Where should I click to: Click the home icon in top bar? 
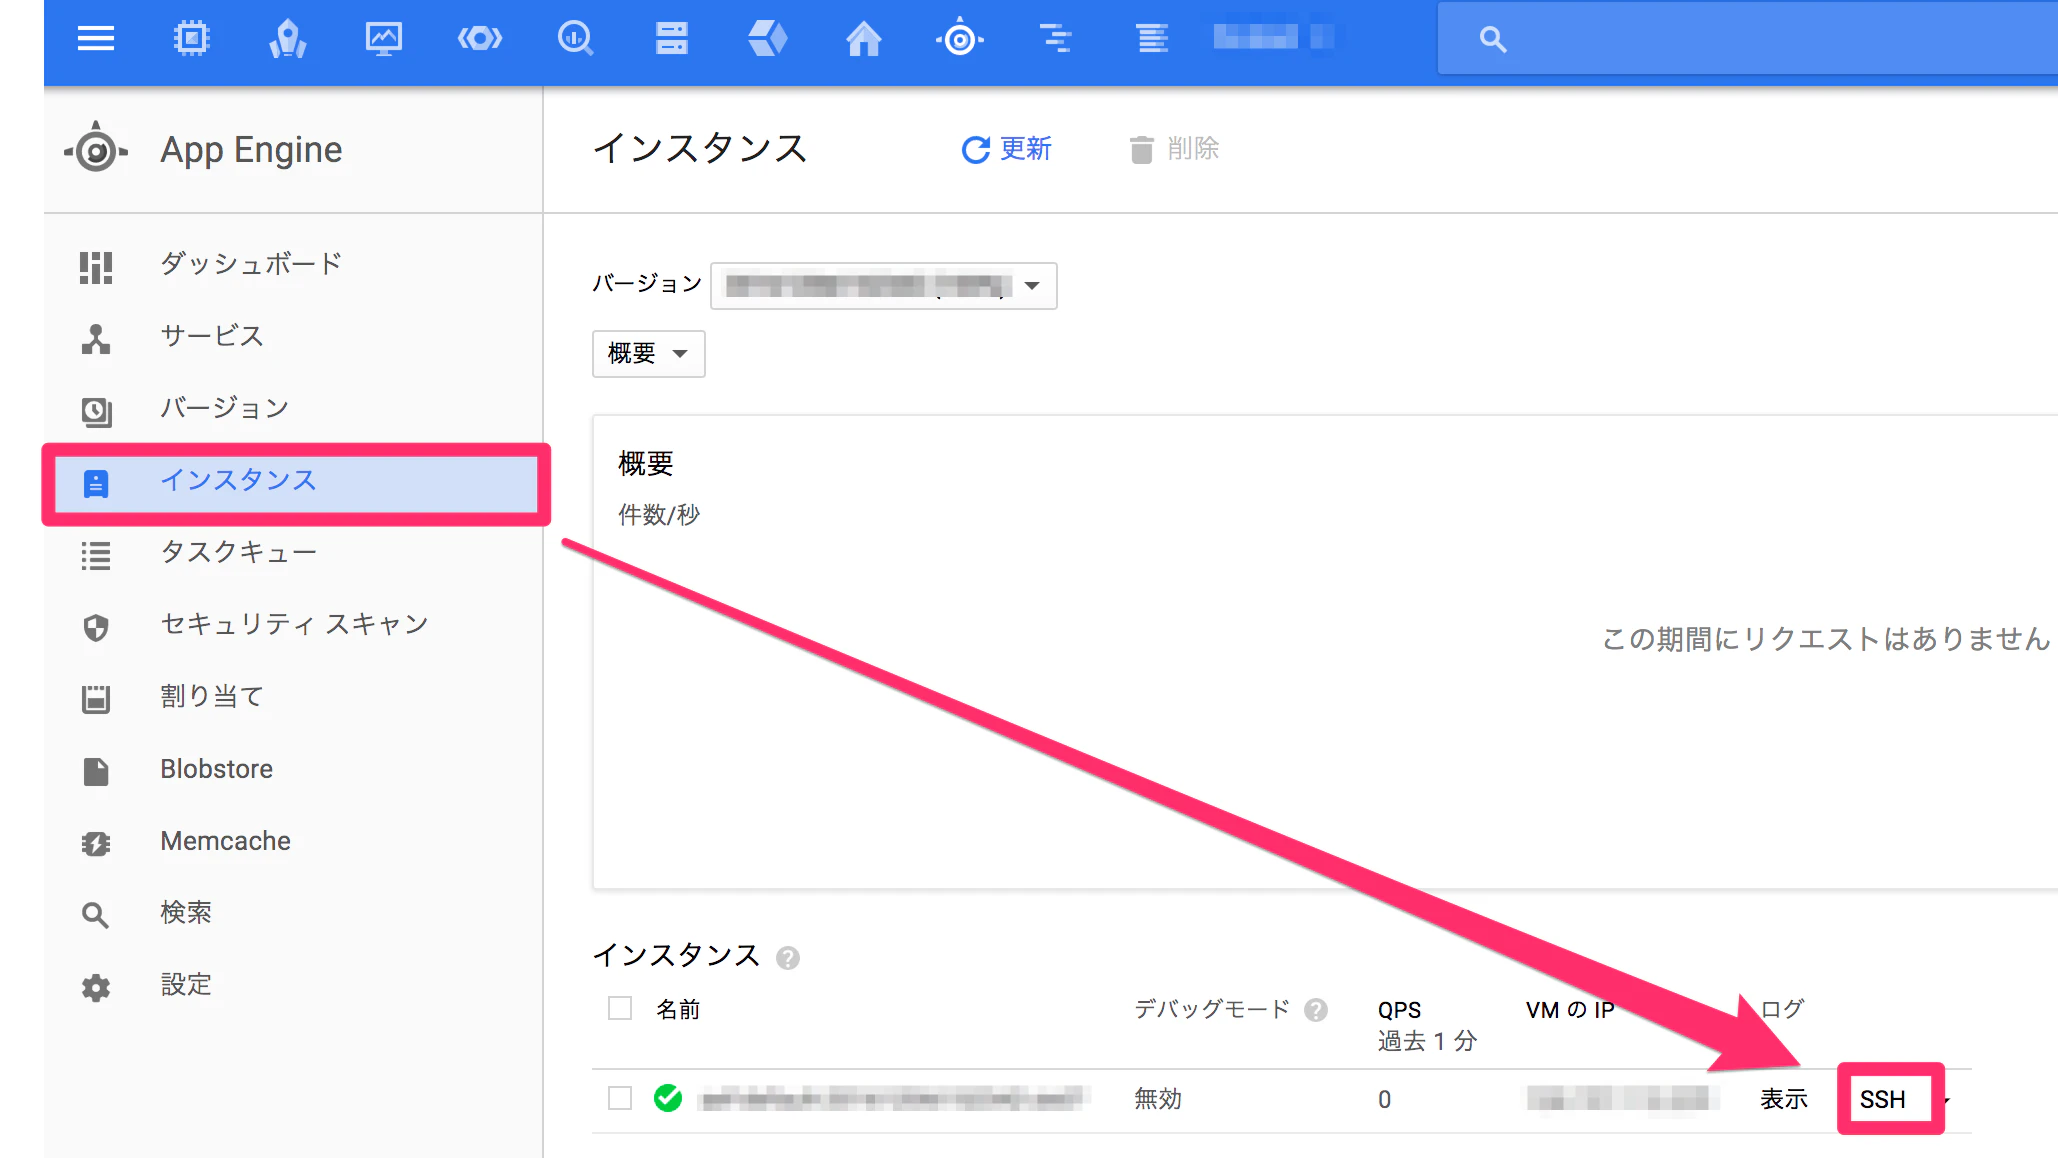coord(862,38)
